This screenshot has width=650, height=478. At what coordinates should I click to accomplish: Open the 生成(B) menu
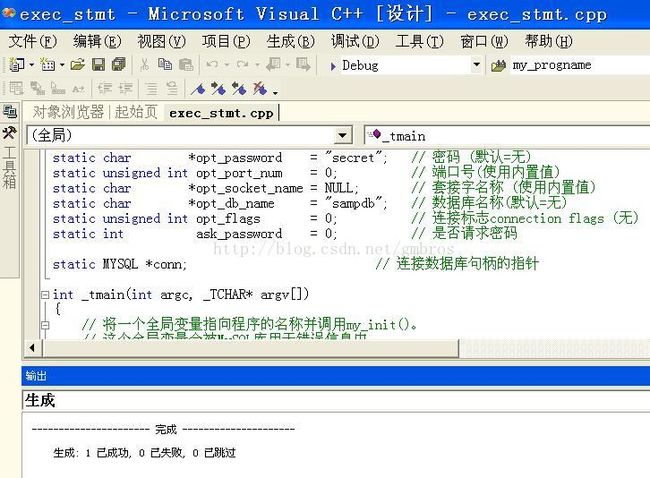[x=291, y=41]
